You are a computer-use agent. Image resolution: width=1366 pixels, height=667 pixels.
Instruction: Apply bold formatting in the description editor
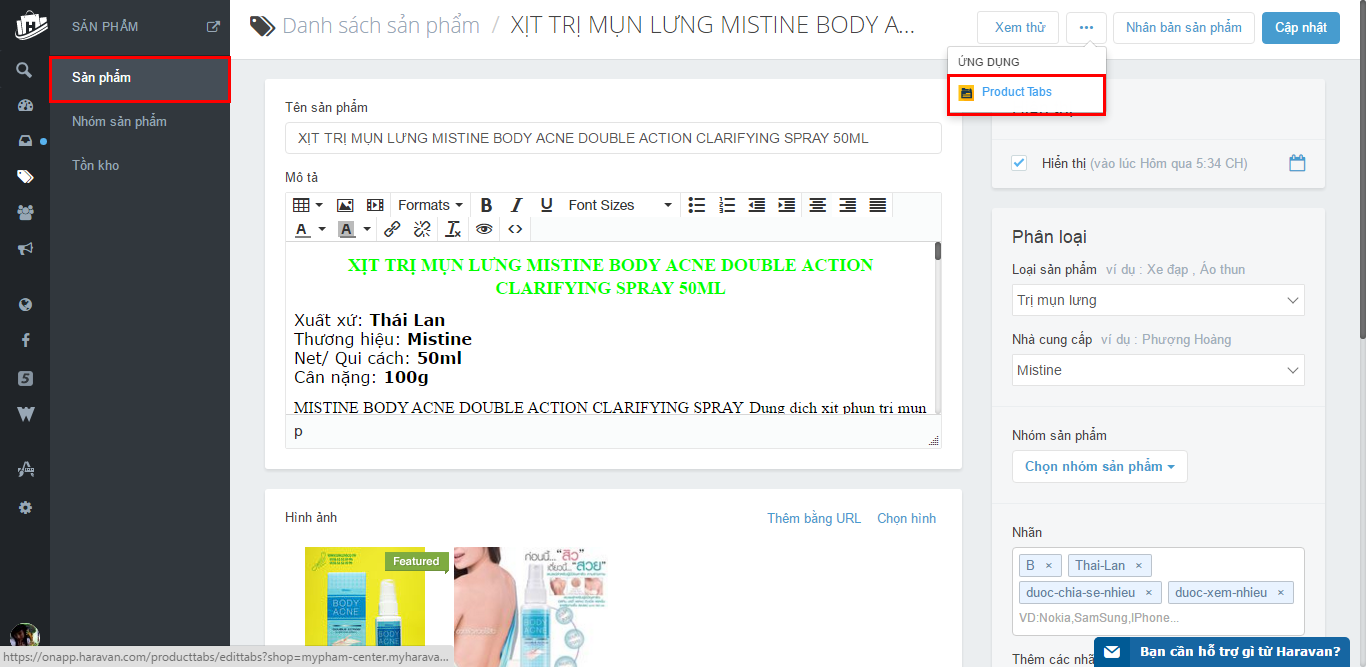[486, 205]
